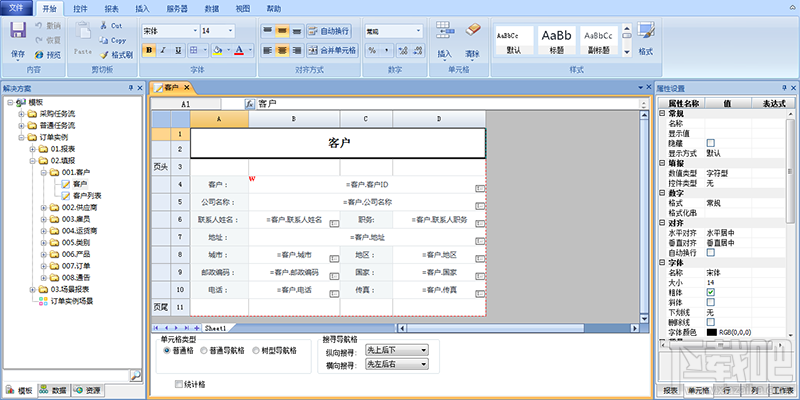Apply the 标题 style
This screenshot has height=400, width=800.
click(557, 40)
